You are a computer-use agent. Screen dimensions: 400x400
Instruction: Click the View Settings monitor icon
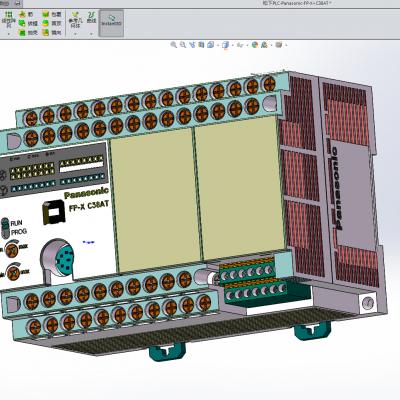(x=279, y=45)
